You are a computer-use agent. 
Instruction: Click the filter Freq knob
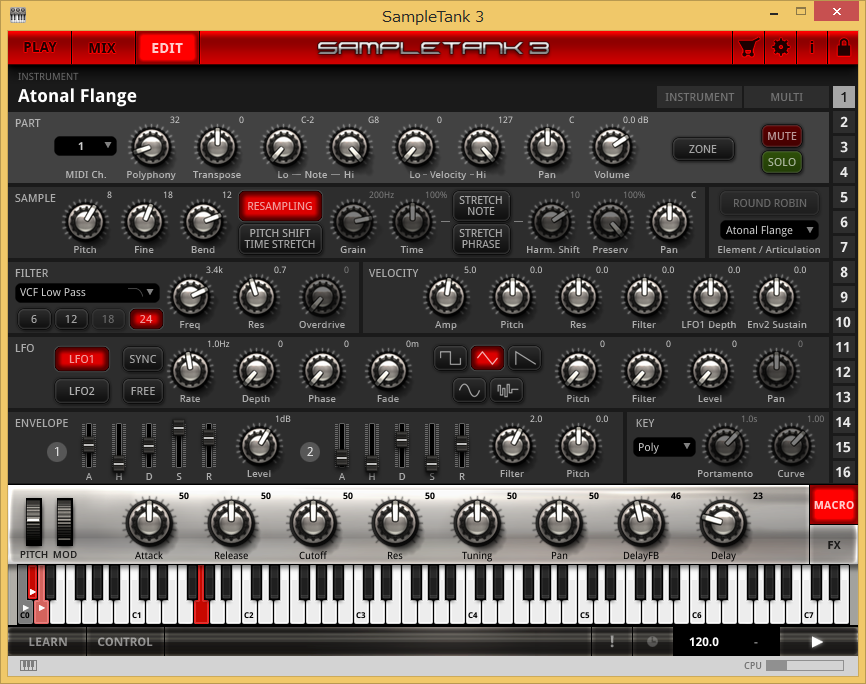point(190,297)
